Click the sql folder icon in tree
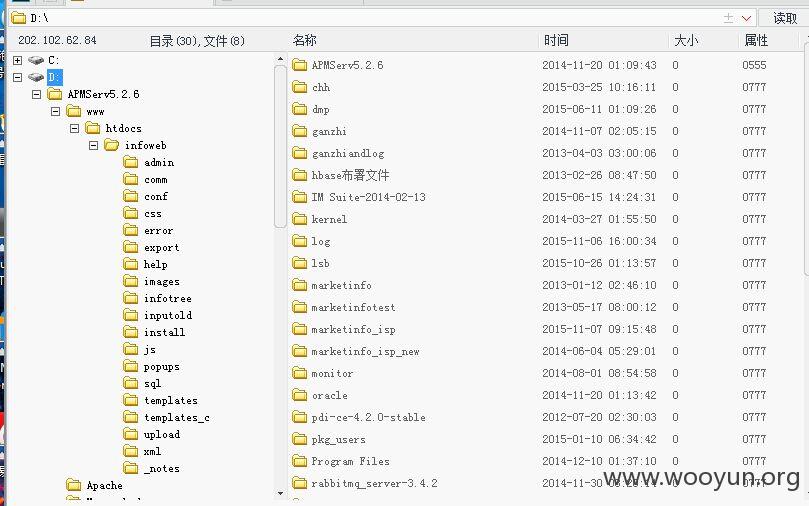809x506 pixels. pyautogui.click(x=131, y=383)
